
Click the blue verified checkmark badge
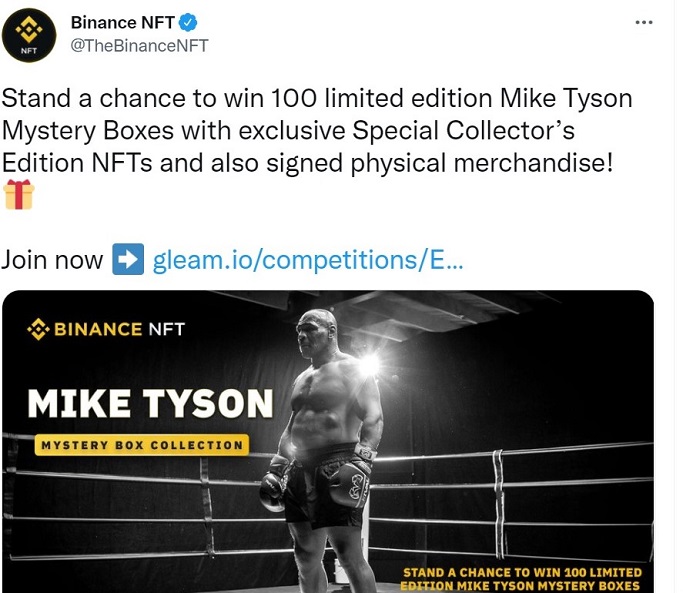point(188,23)
